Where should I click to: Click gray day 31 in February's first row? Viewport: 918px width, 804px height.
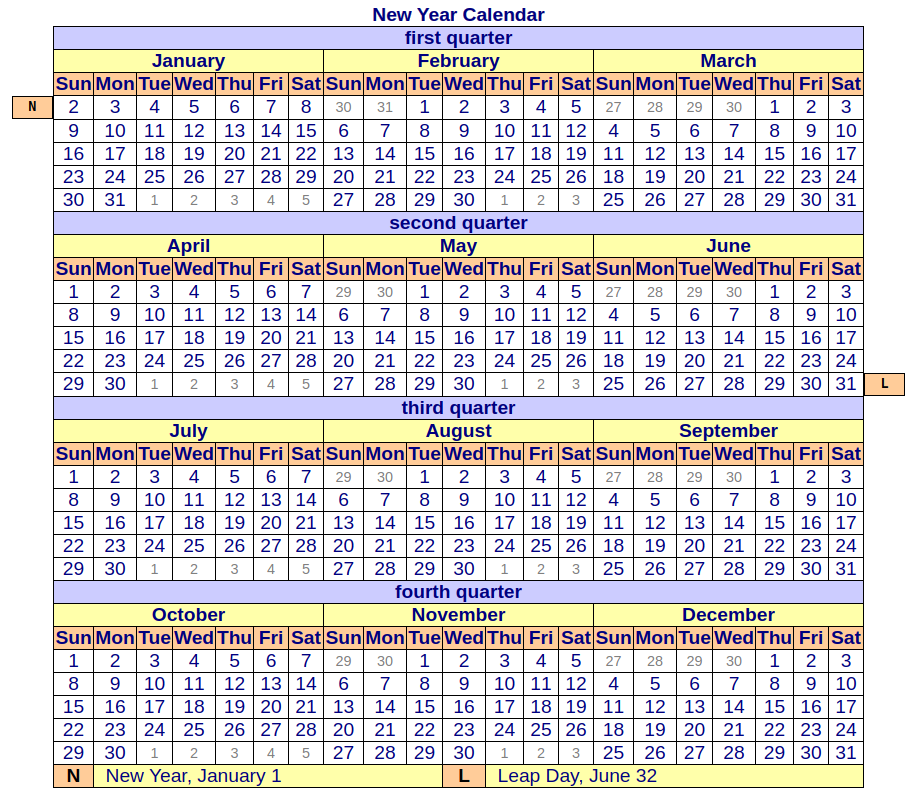pos(385,107)
